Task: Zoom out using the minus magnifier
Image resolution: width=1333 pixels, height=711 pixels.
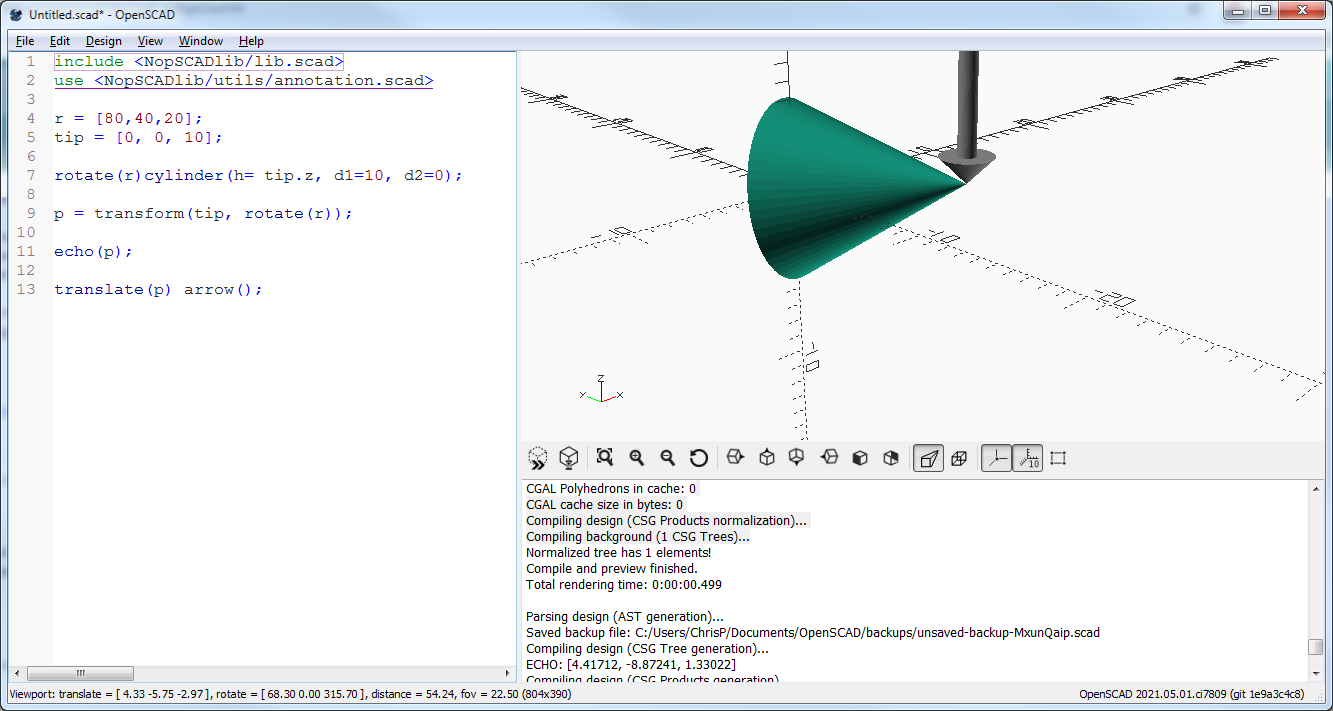Action: (x=667, y=458)
